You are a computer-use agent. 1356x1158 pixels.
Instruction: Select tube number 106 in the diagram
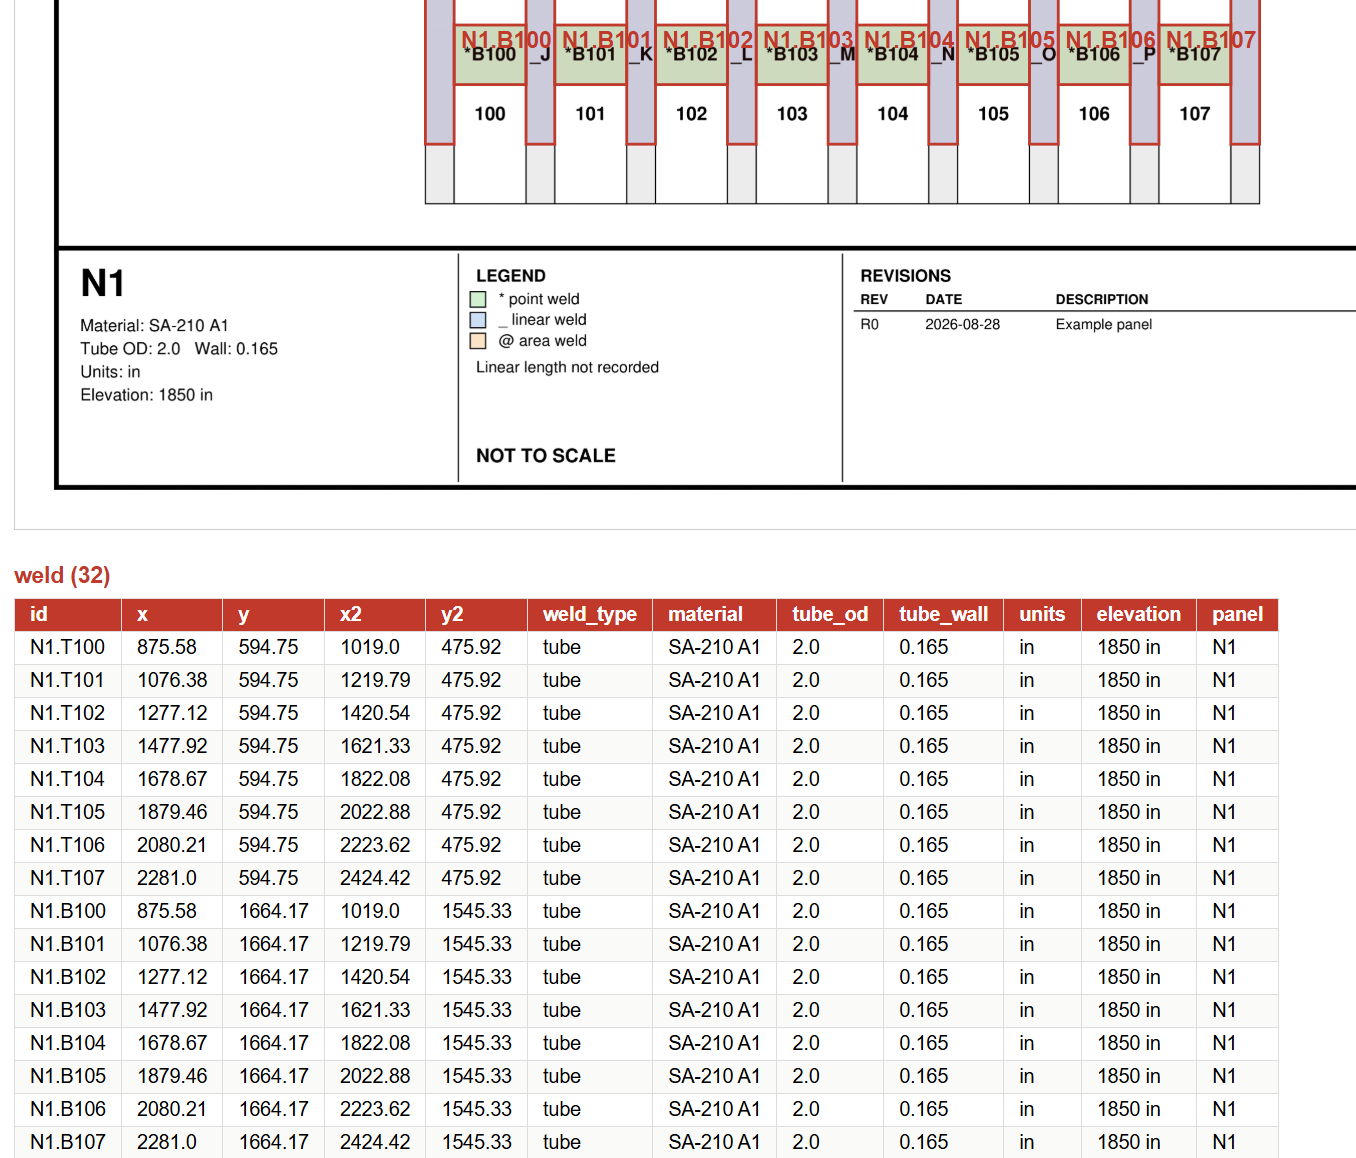[x=1094, y=114]
